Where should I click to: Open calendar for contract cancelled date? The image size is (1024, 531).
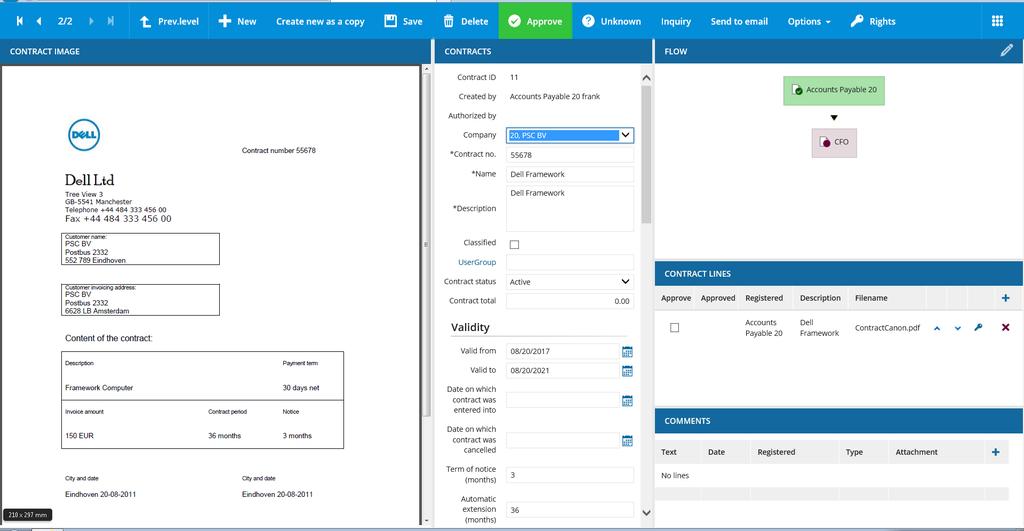tap(627, 441)
